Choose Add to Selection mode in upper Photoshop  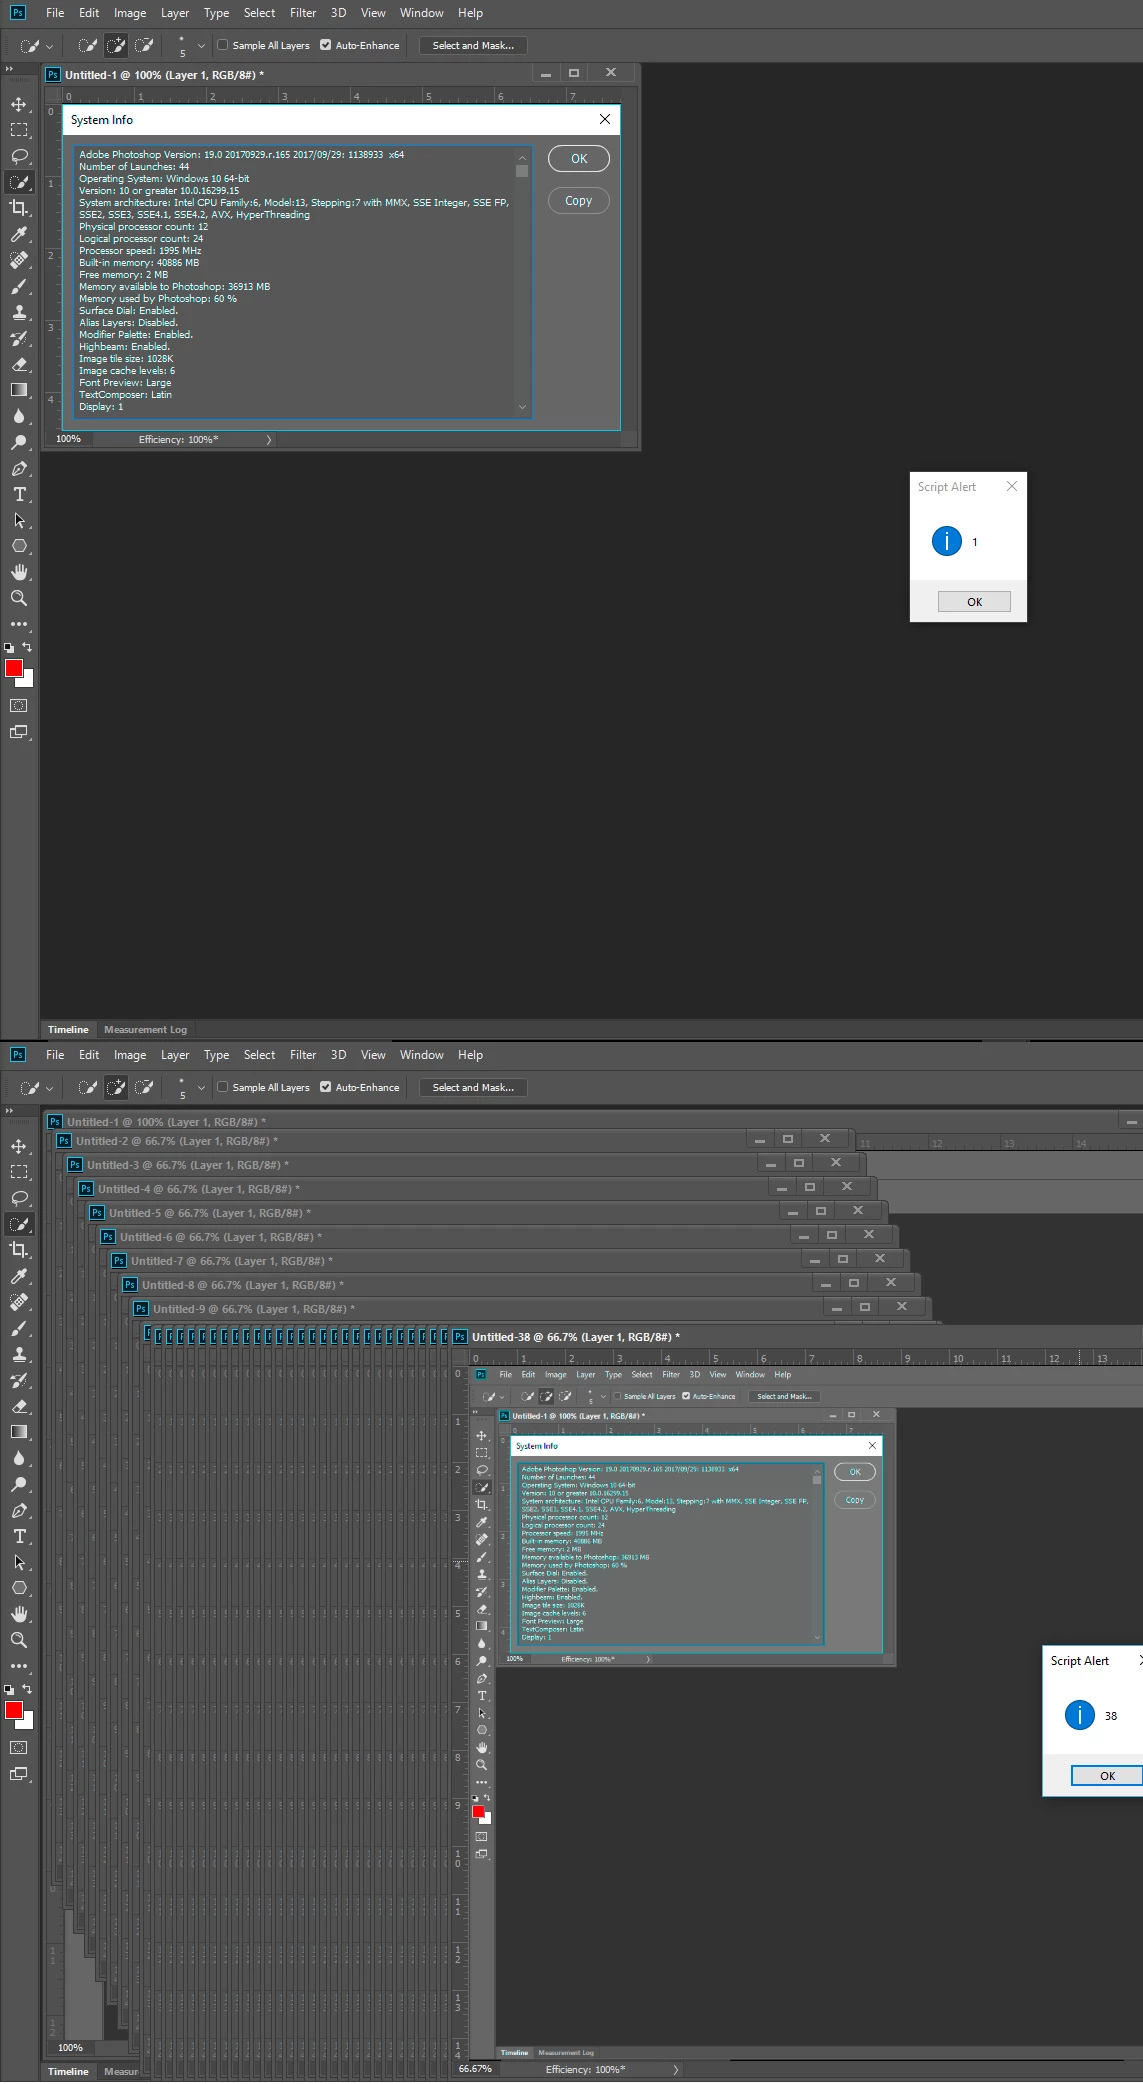coord(116,45)
